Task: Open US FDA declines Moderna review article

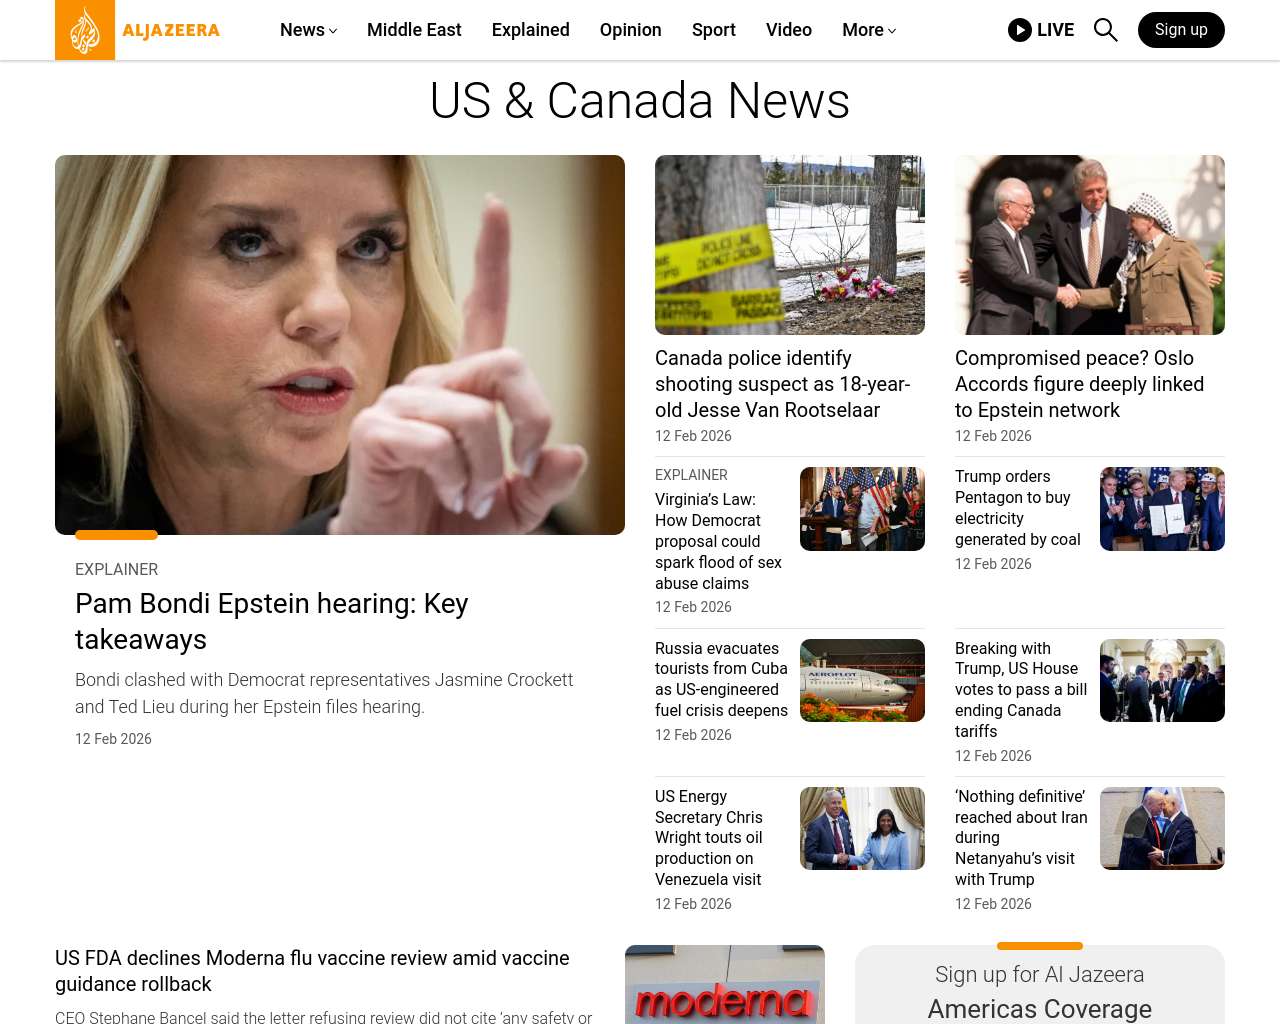Action: tap(312, 971)
